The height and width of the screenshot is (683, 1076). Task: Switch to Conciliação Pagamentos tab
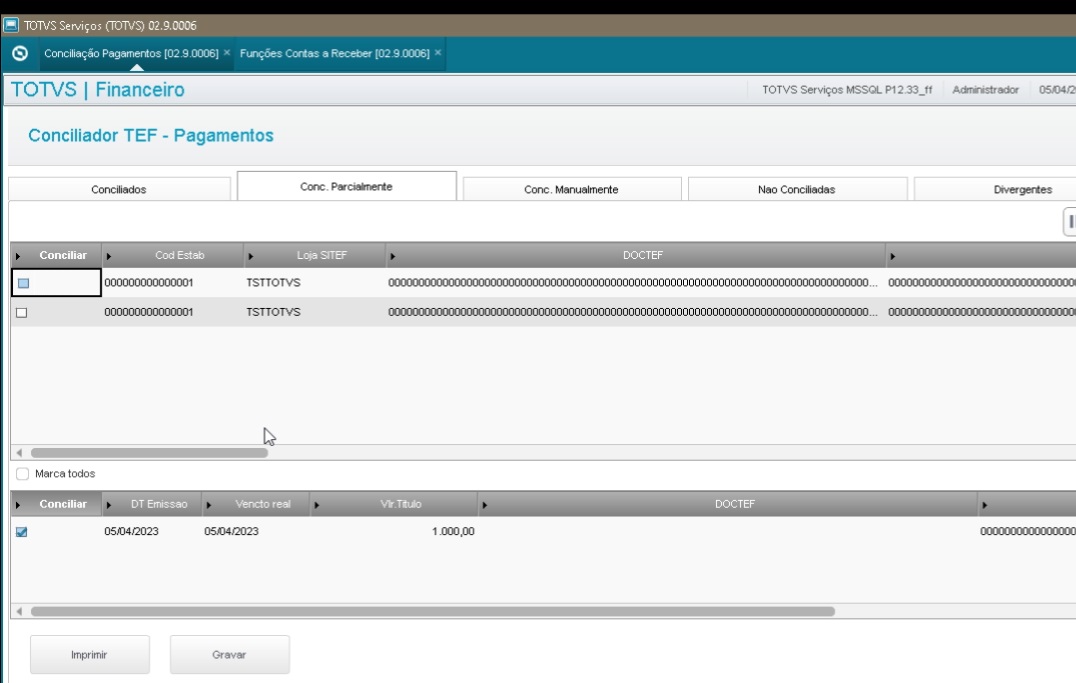pyautogui.click(x=131, y=53)
